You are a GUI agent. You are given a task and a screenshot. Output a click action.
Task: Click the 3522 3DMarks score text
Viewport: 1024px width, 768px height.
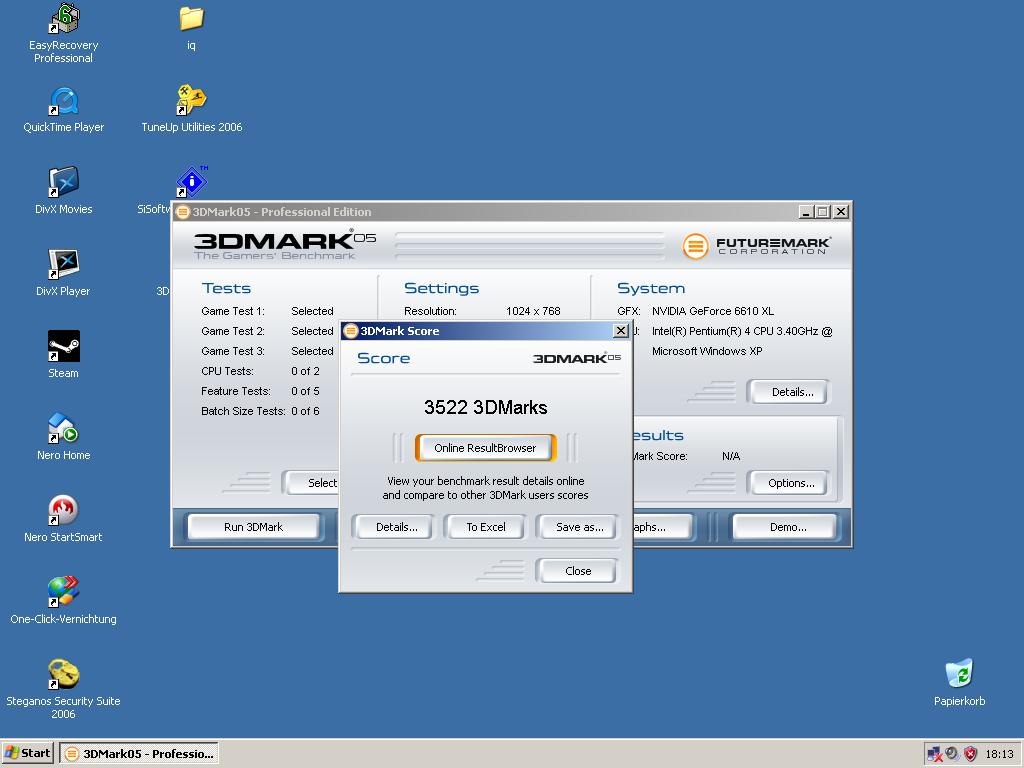click(485, 408)
